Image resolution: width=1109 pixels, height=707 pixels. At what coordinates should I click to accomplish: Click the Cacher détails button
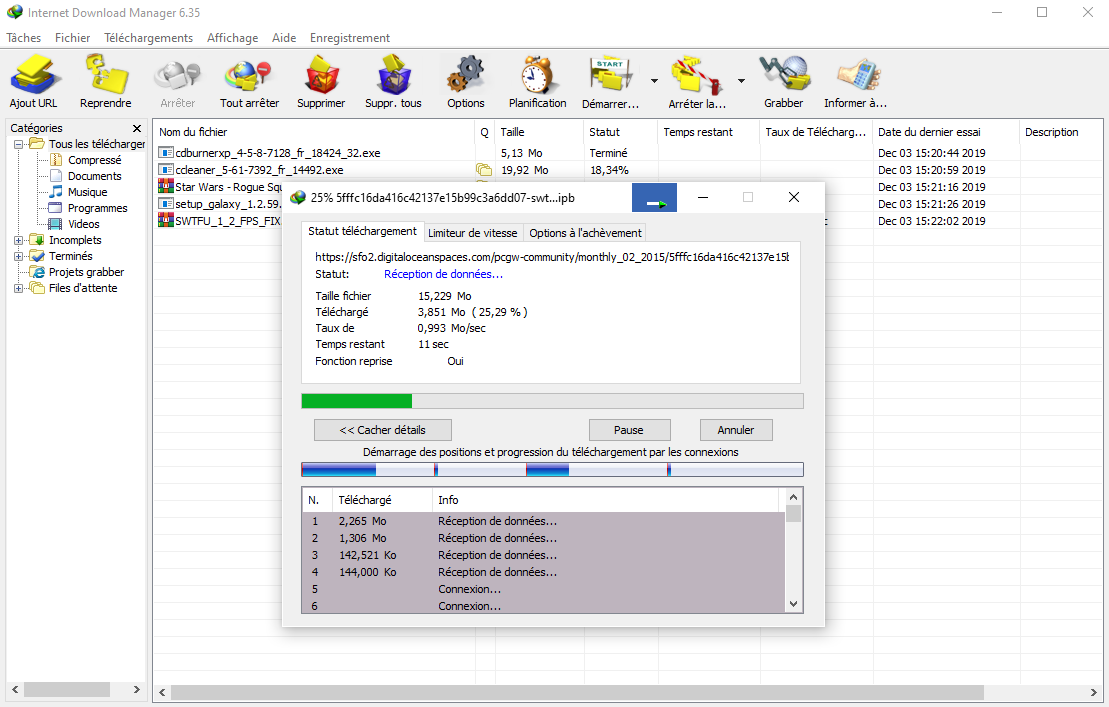pos(383,430)
